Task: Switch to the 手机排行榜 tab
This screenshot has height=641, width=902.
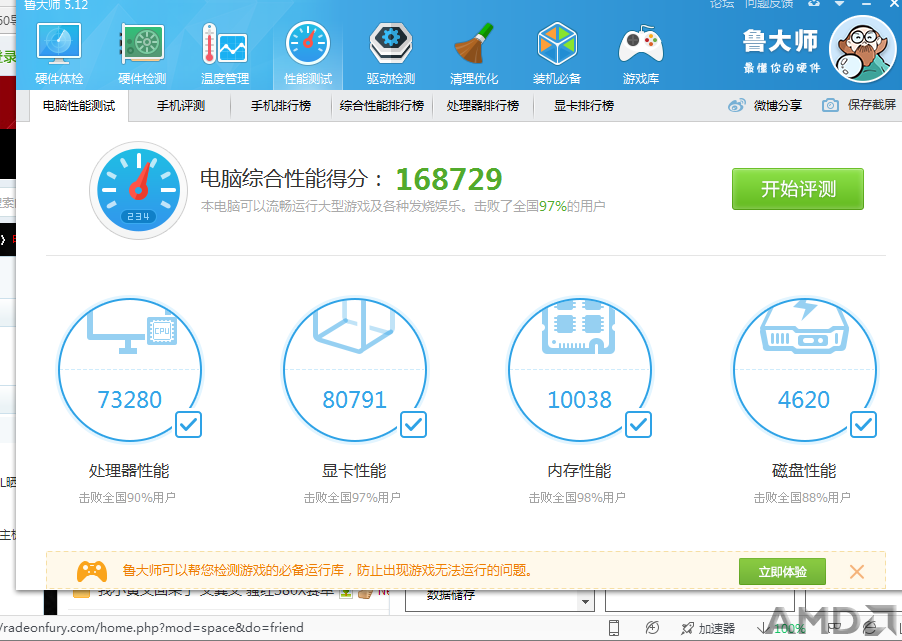Action: 281,106
